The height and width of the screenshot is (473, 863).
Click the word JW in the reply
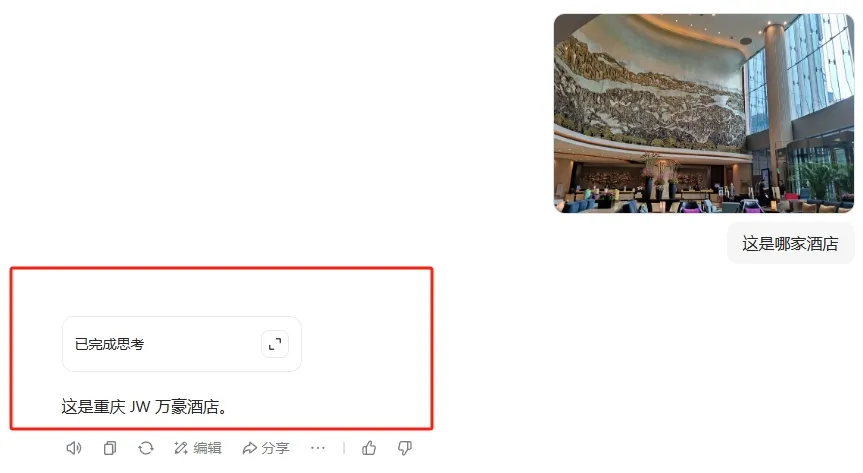click(140, 407)
